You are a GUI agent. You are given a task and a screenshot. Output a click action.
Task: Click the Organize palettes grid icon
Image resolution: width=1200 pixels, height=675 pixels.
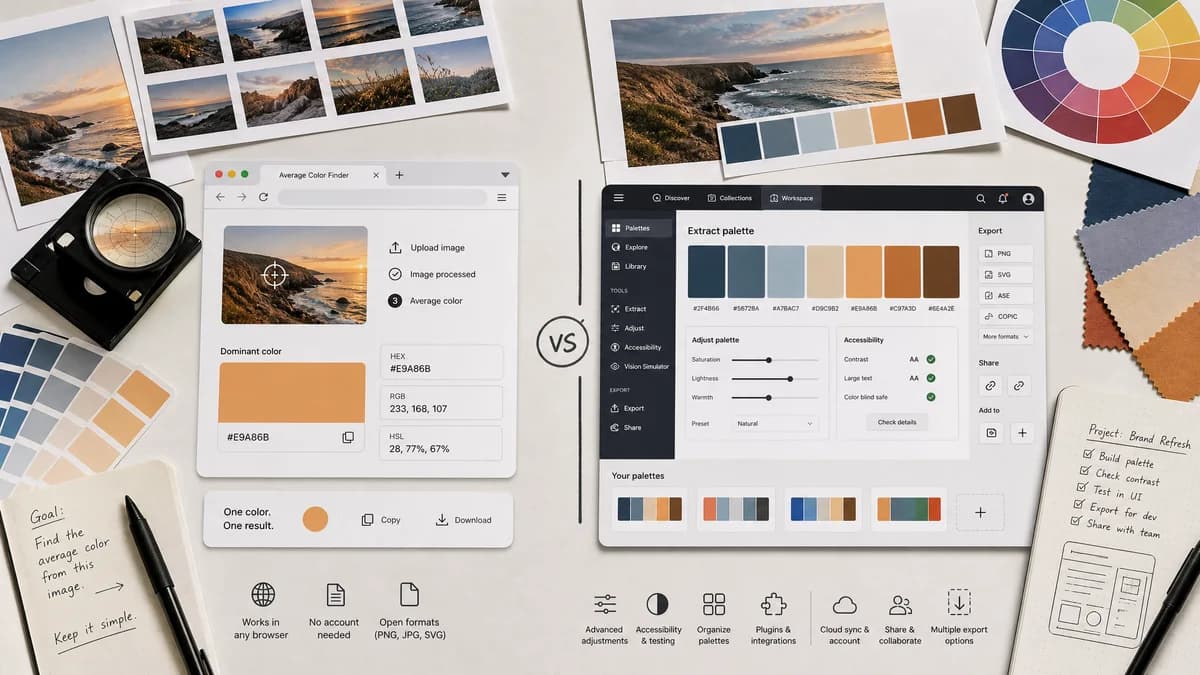tap(714, 604)
